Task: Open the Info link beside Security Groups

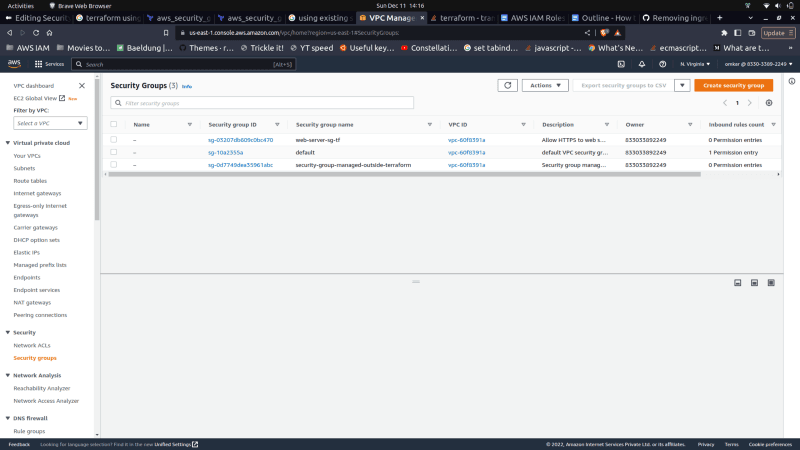Action: tap(187, 87)
